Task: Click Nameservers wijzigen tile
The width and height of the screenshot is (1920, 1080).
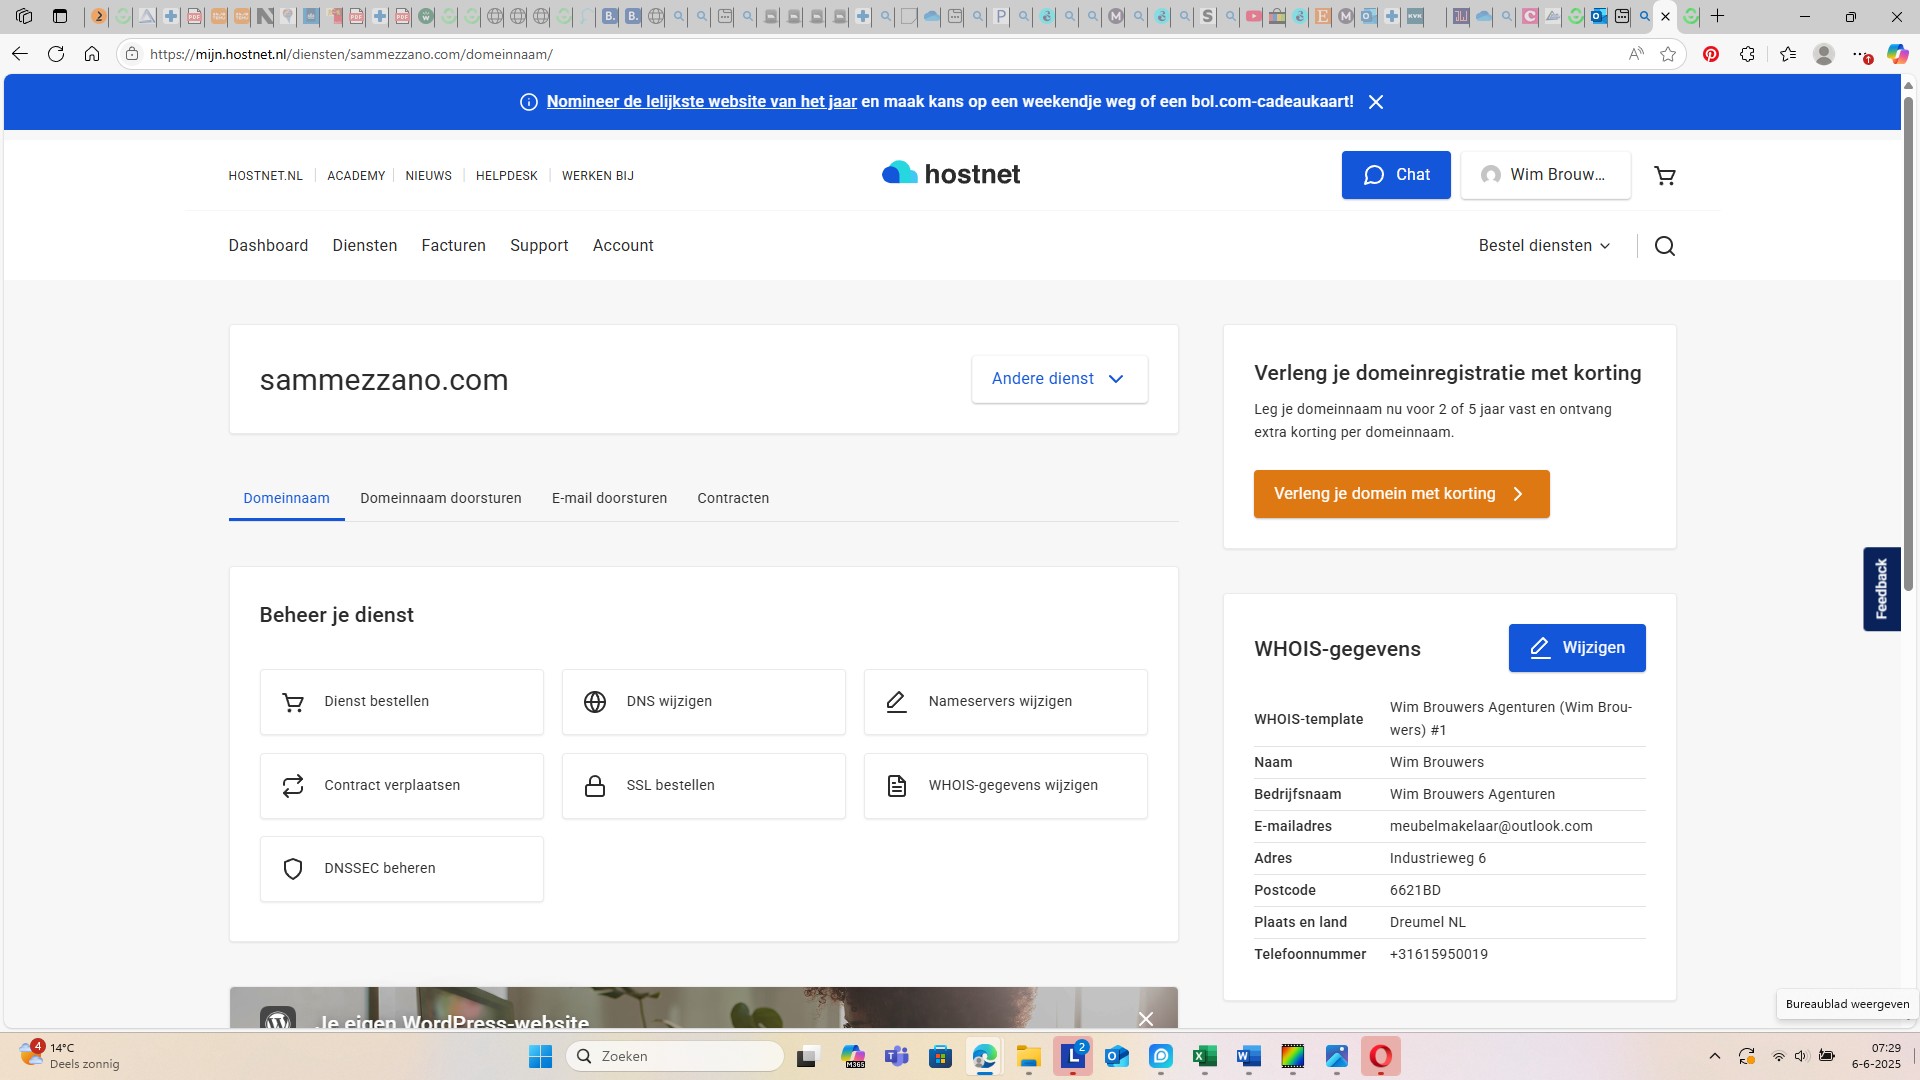Action: point(1006,702)
